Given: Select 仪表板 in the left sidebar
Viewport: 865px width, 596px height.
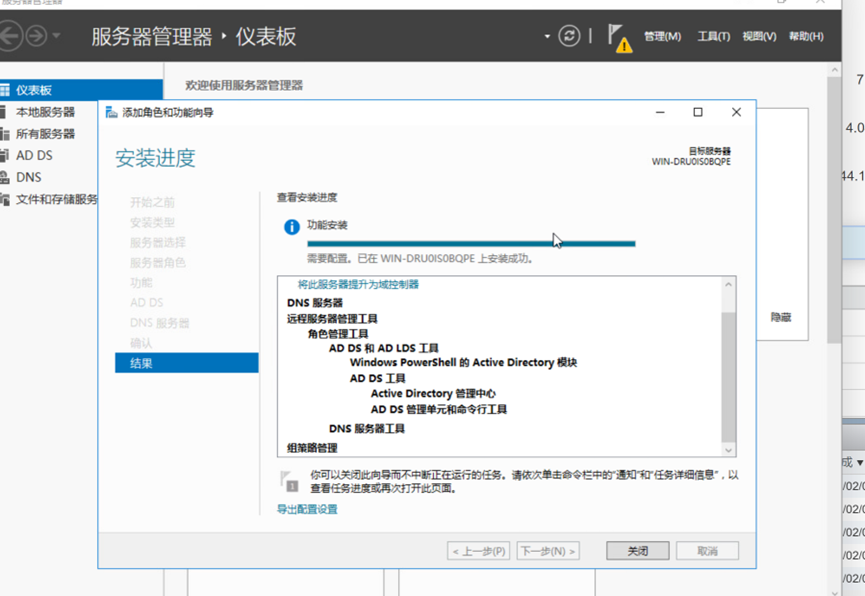Looking at the screenshot, I should pyautogui.click(x=81, y=90).
